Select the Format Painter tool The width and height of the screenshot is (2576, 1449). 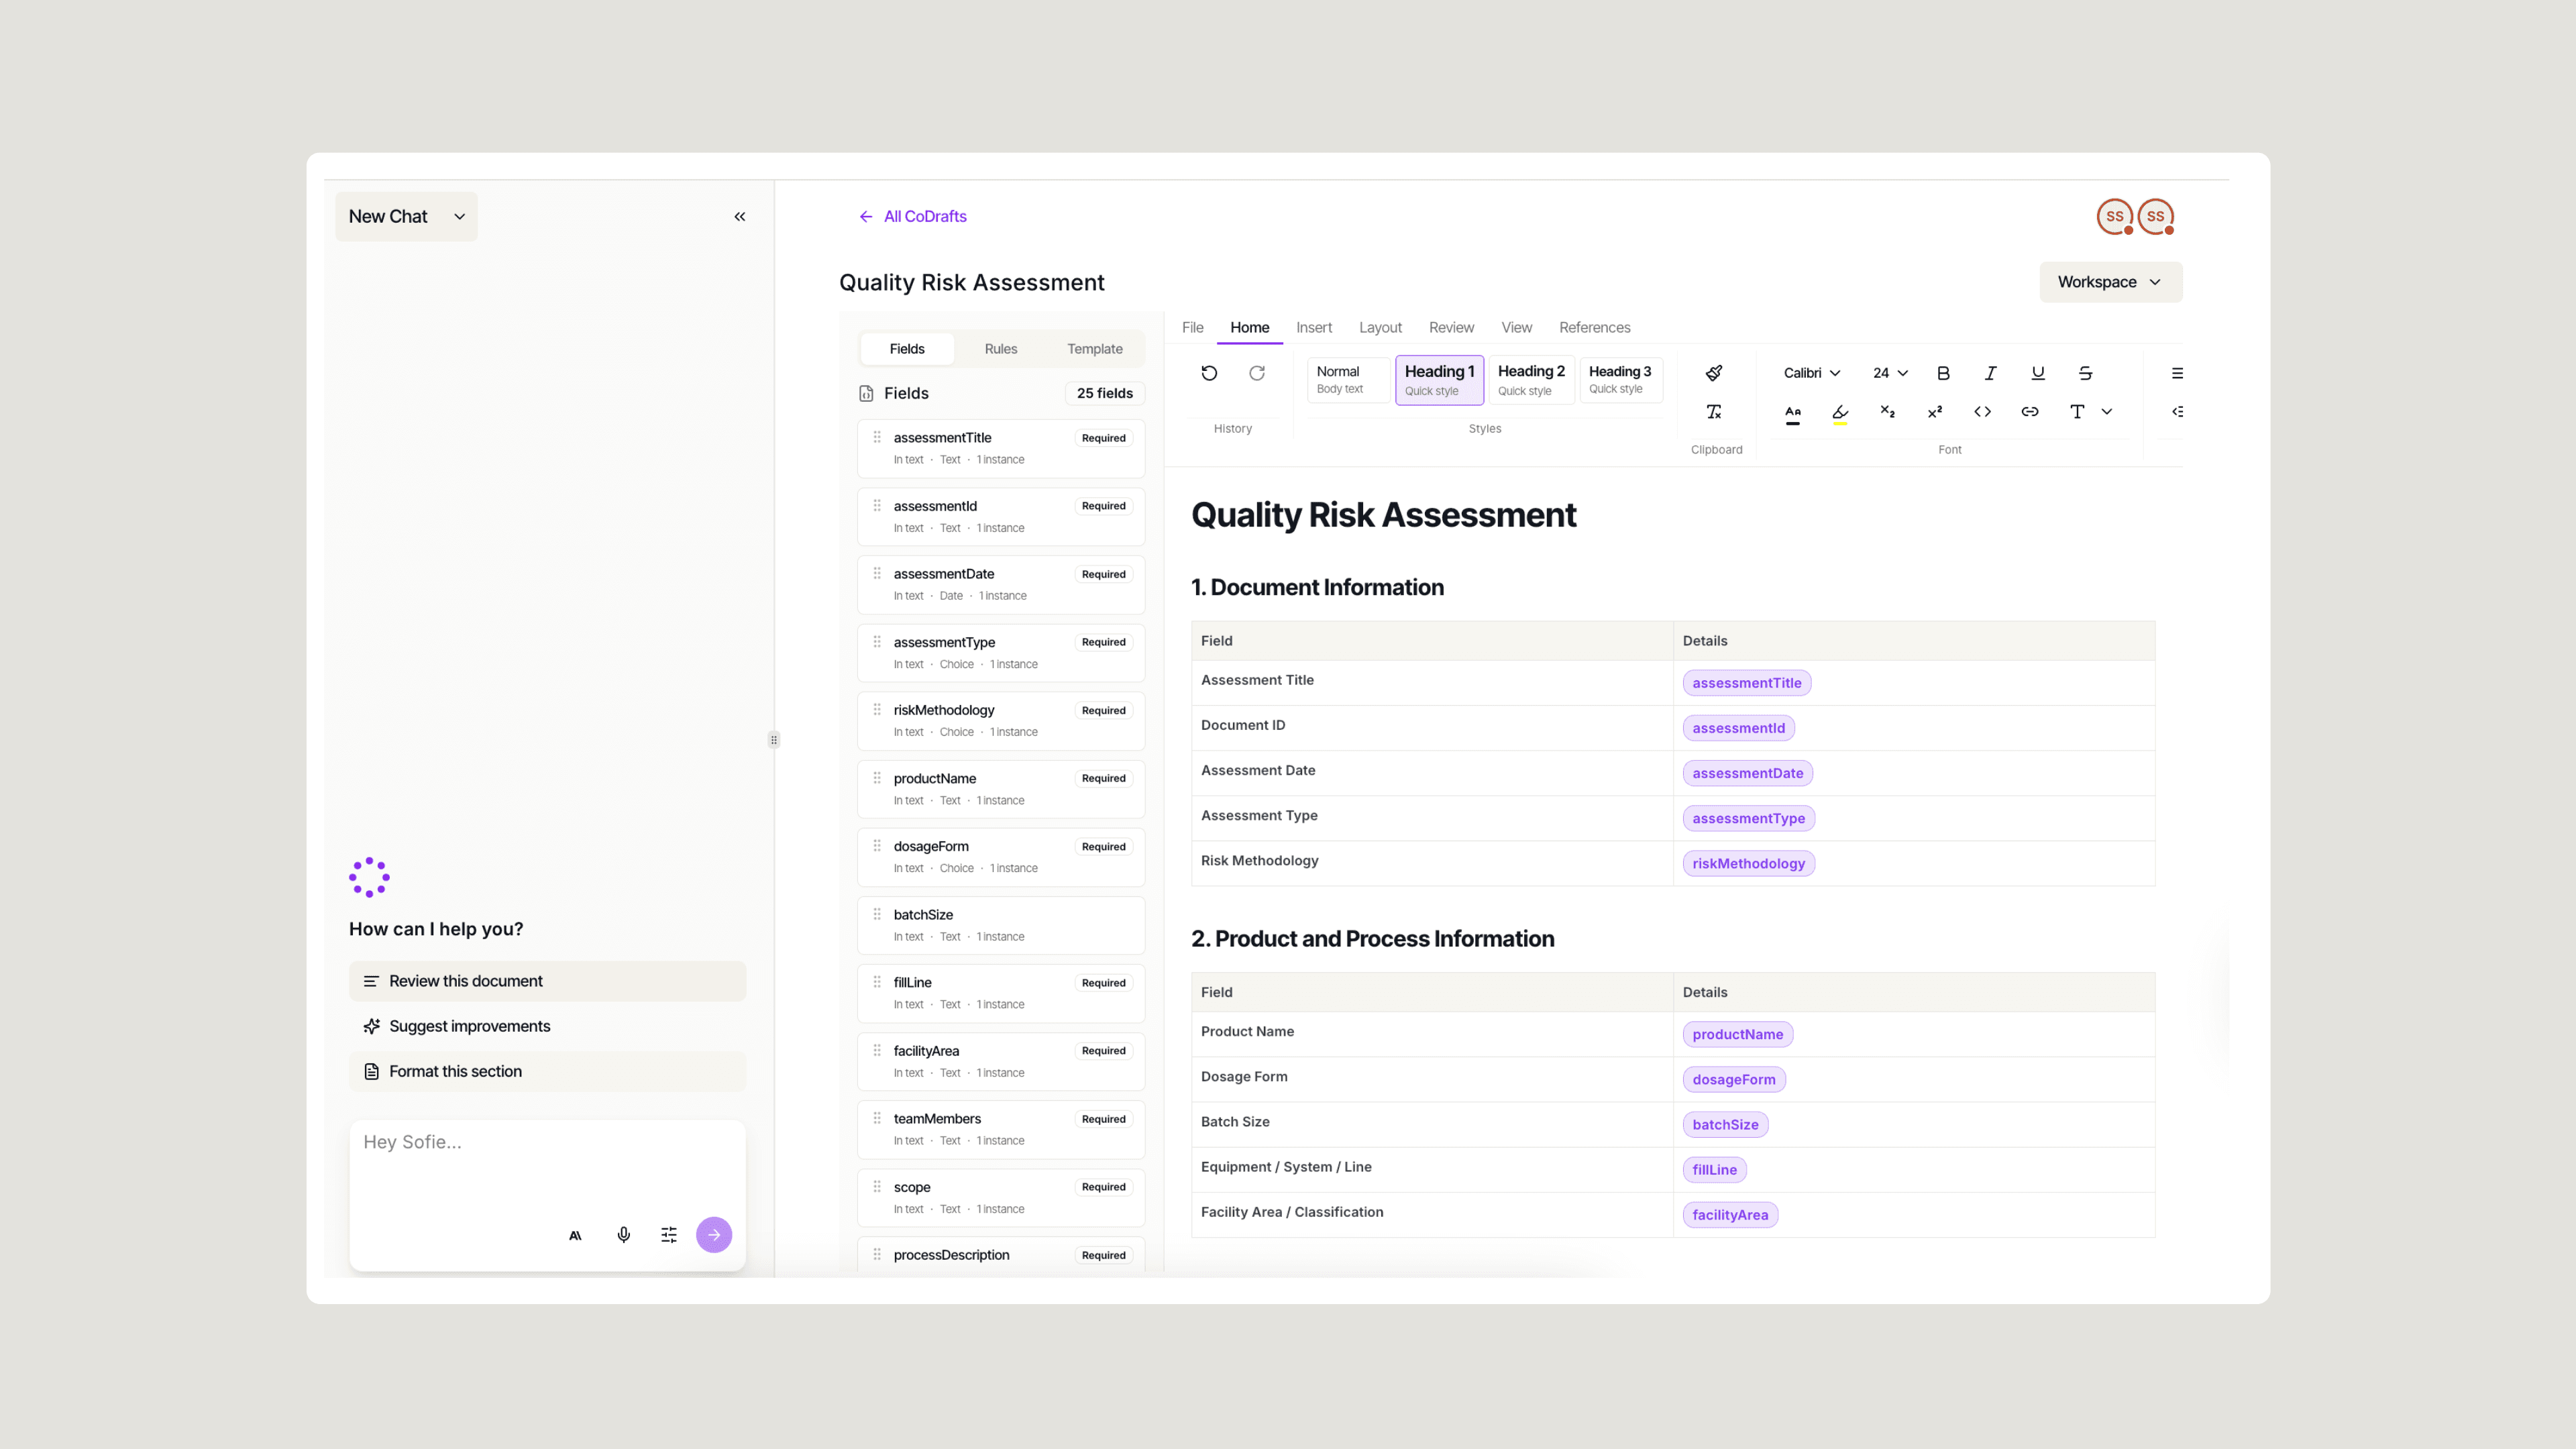(x=1714, y=372)
